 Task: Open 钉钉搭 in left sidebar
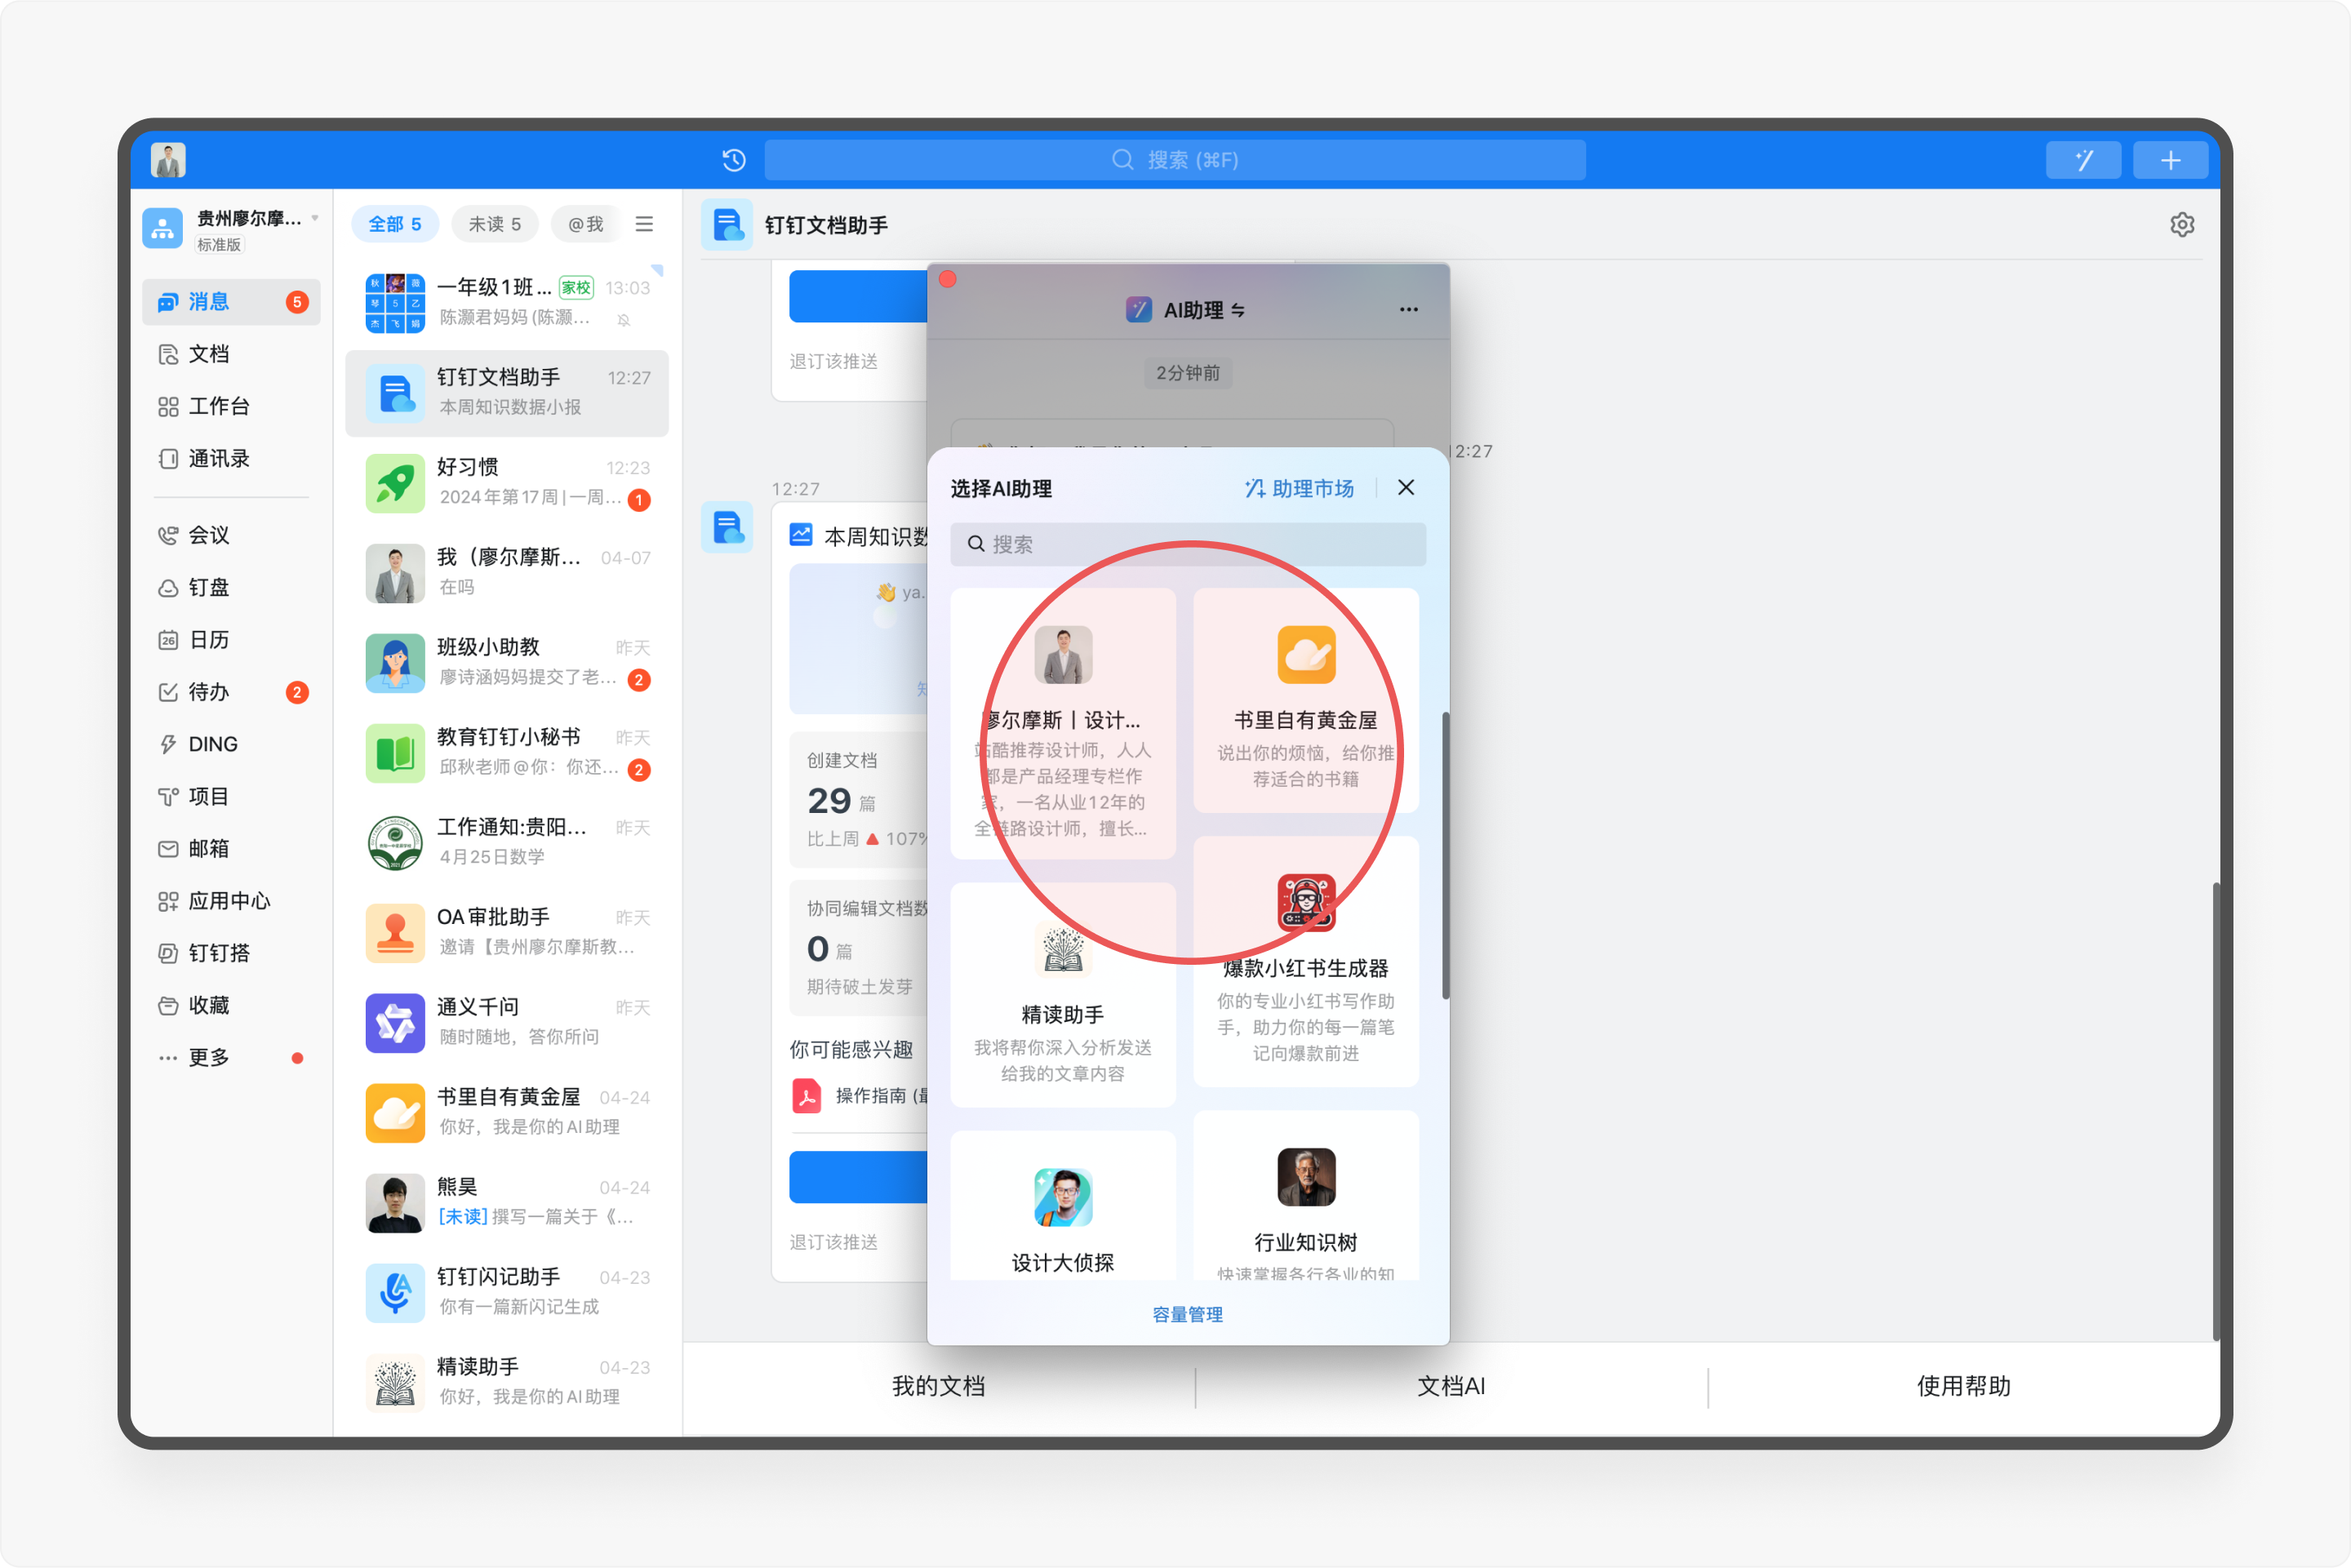[231, 953]
